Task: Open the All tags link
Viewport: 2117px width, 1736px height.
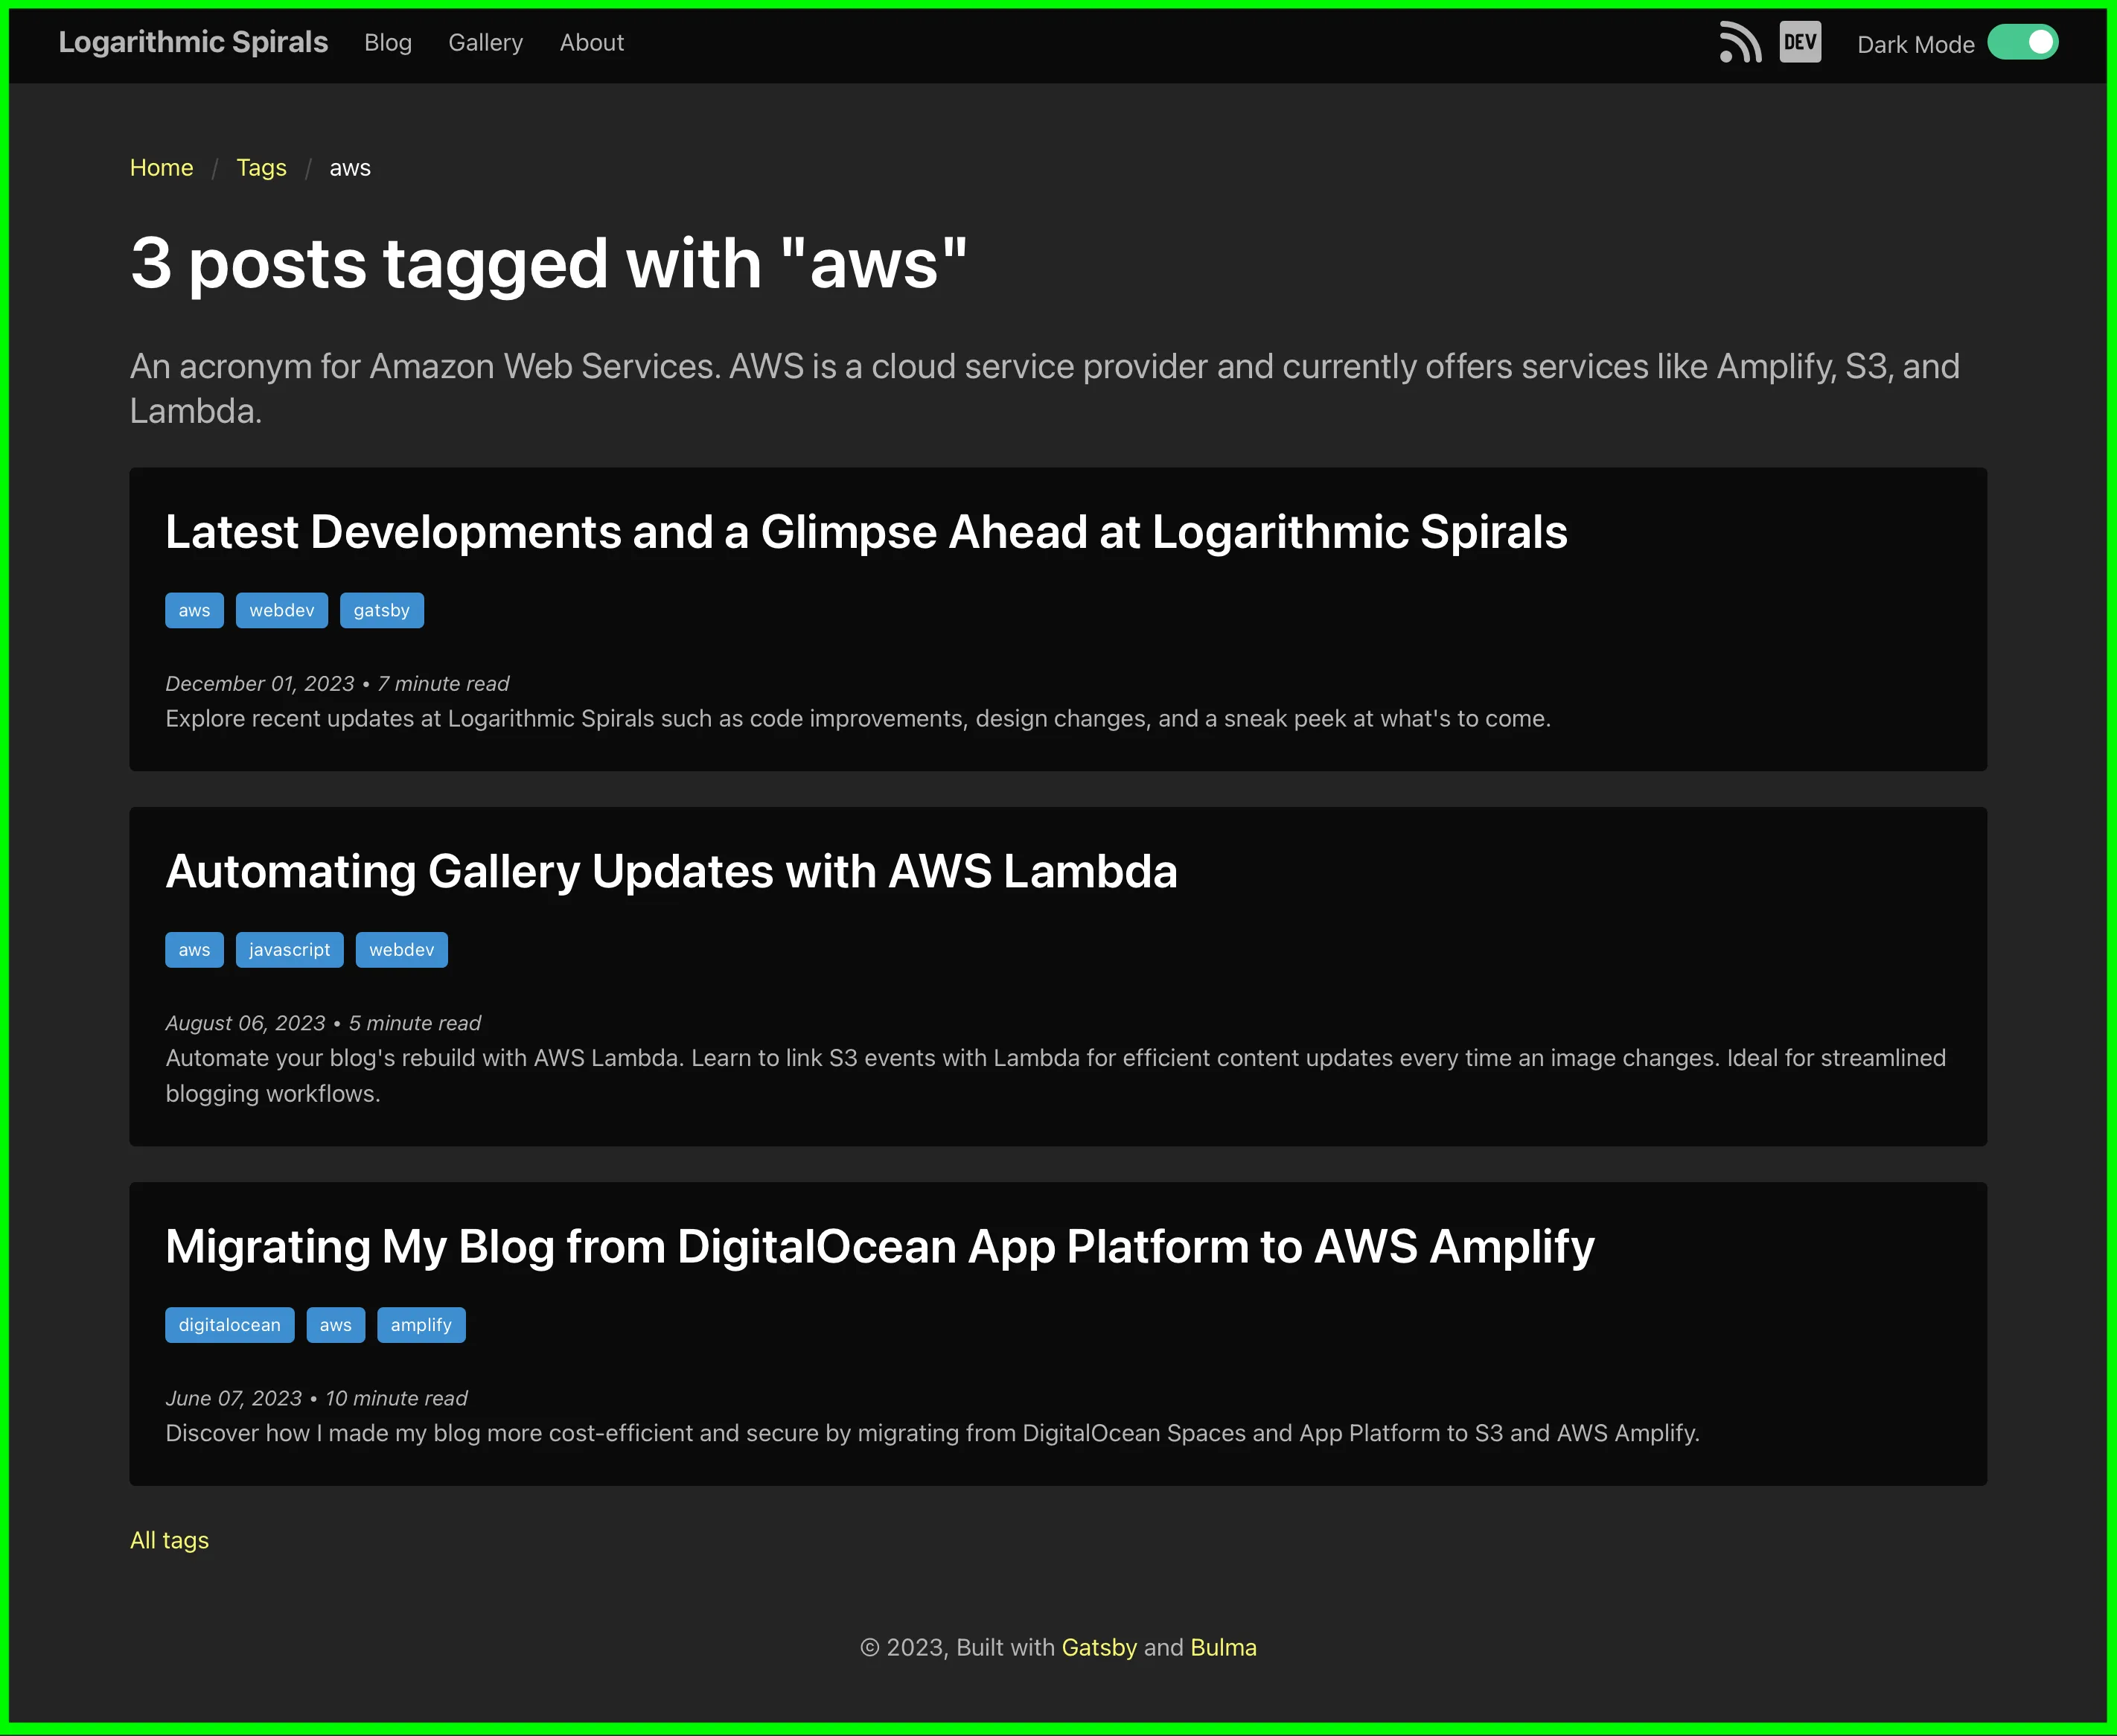Action: click(169, 1540)
